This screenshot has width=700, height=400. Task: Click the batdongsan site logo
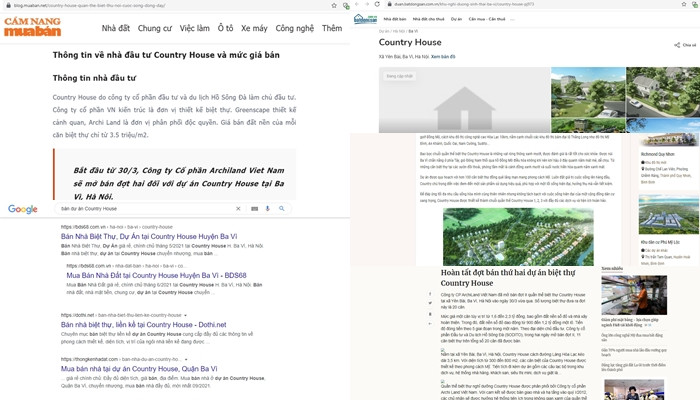click(x=366, y=18)
